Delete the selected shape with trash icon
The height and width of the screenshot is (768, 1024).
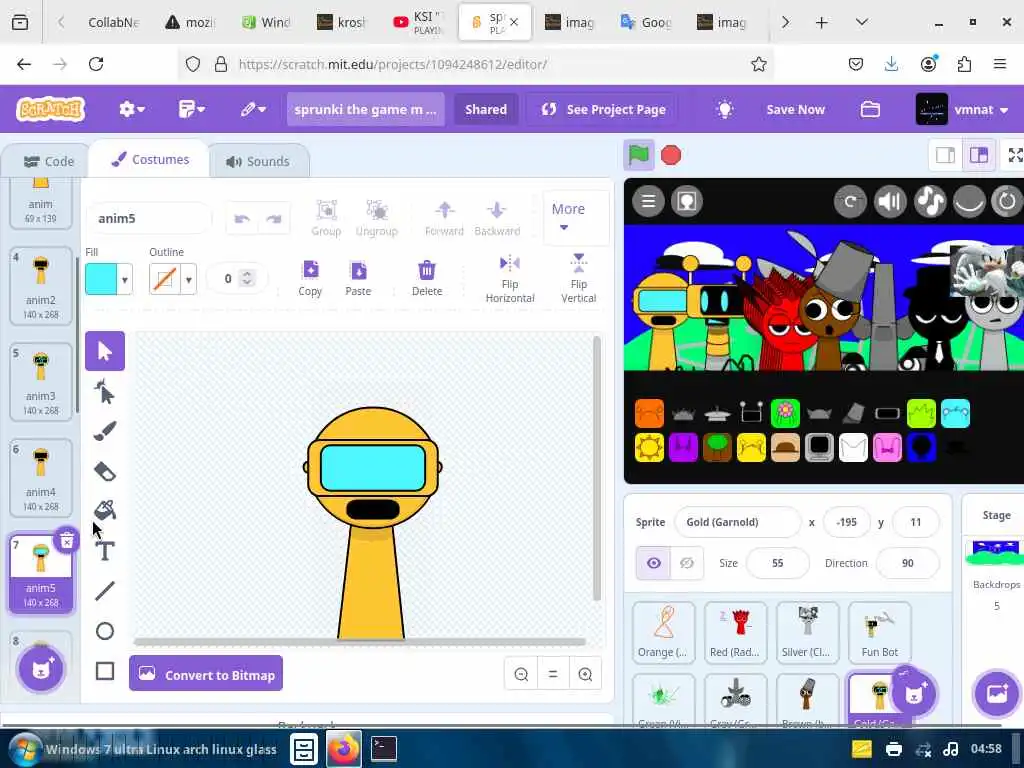coord(426,278)
